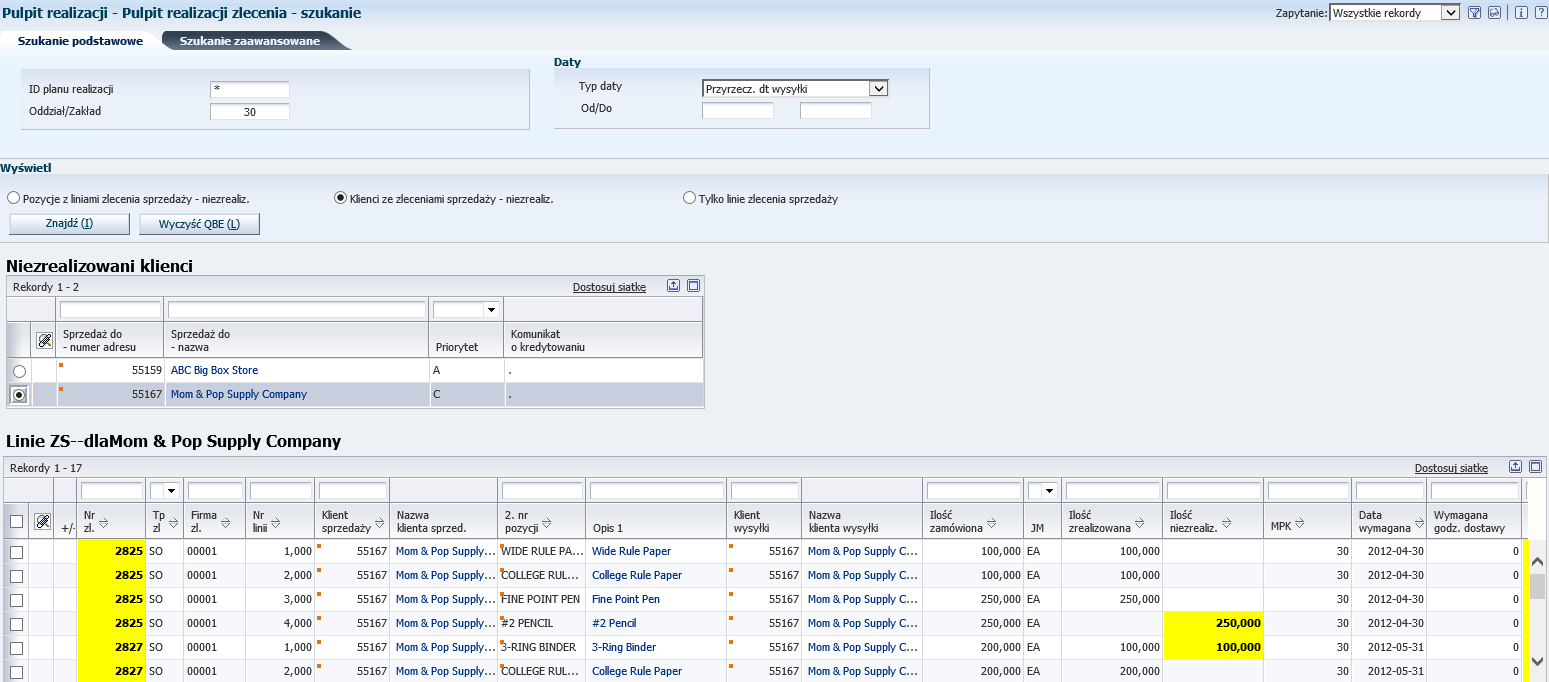Click the glasses browse icon near Zapytanie
Viewport: 1549px width, 682px height.
point(1495,12)
